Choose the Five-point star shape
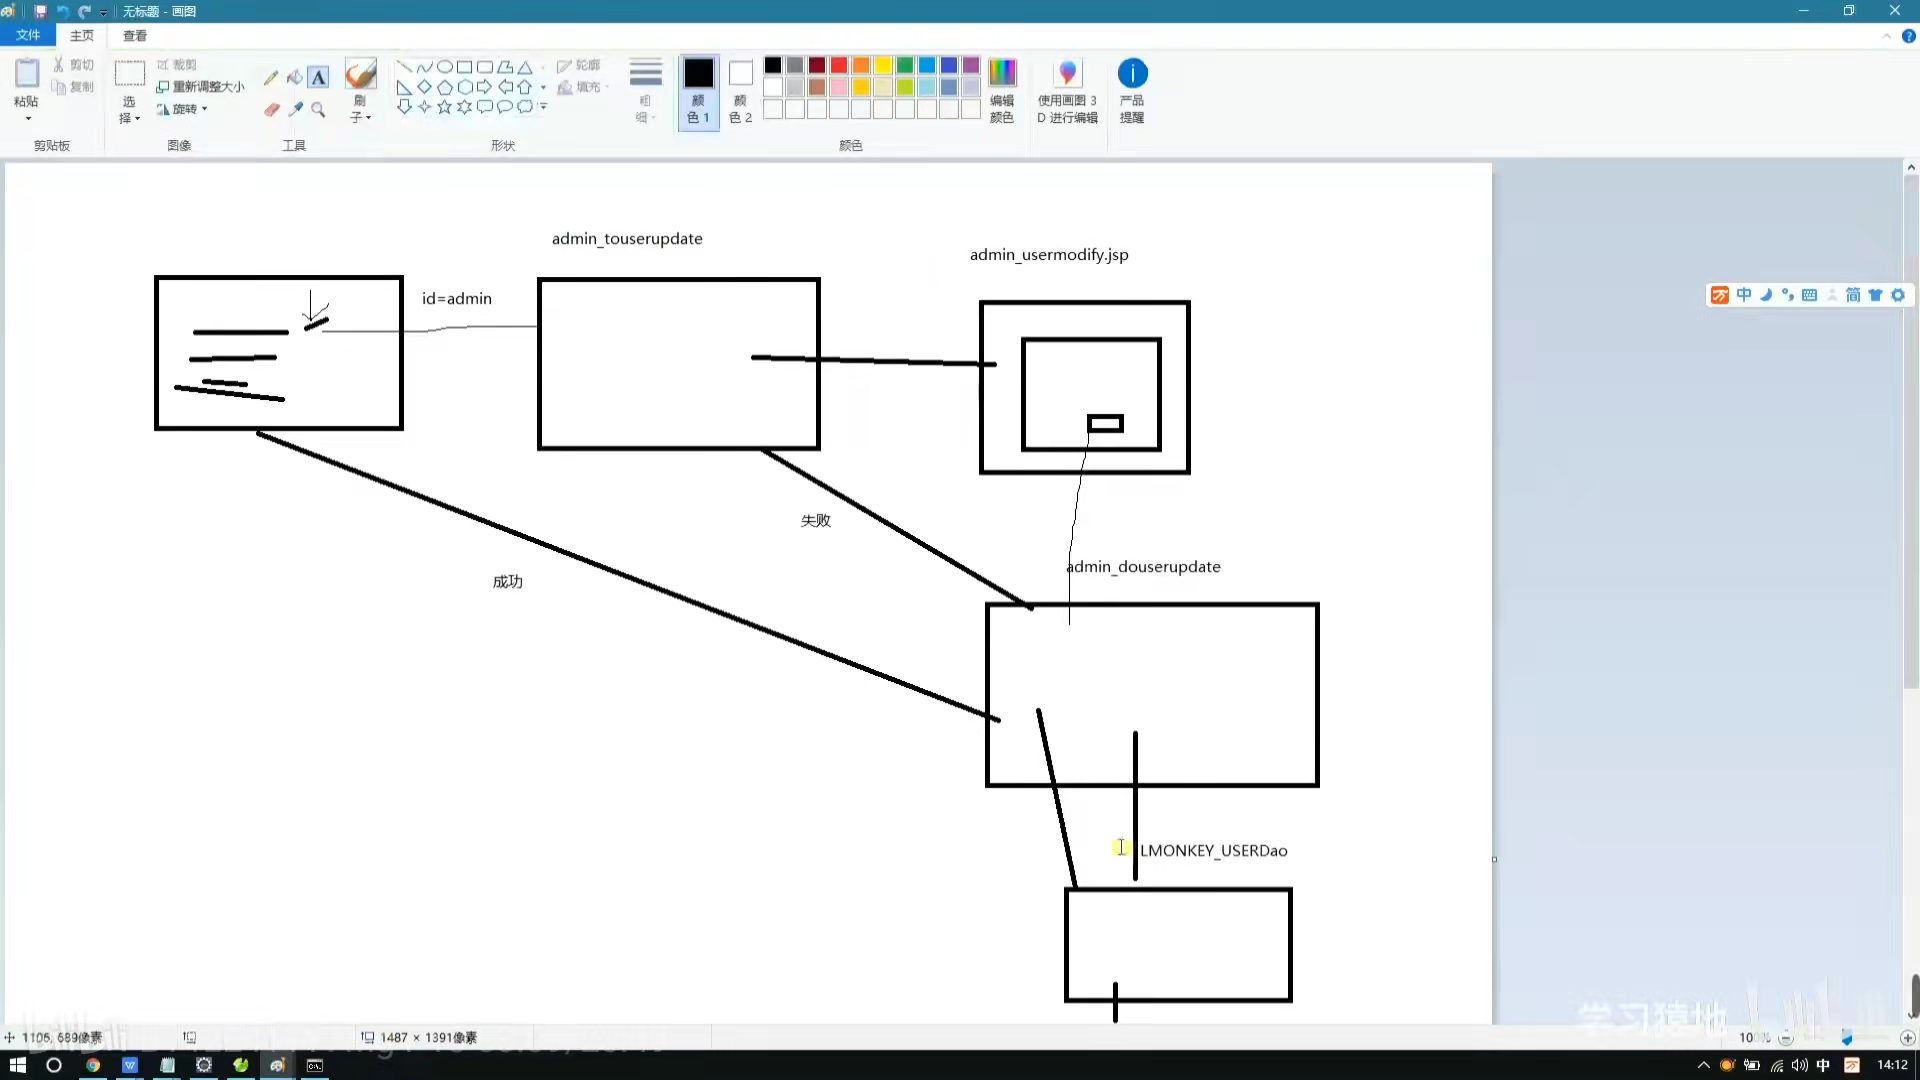 tap(444, 107)
